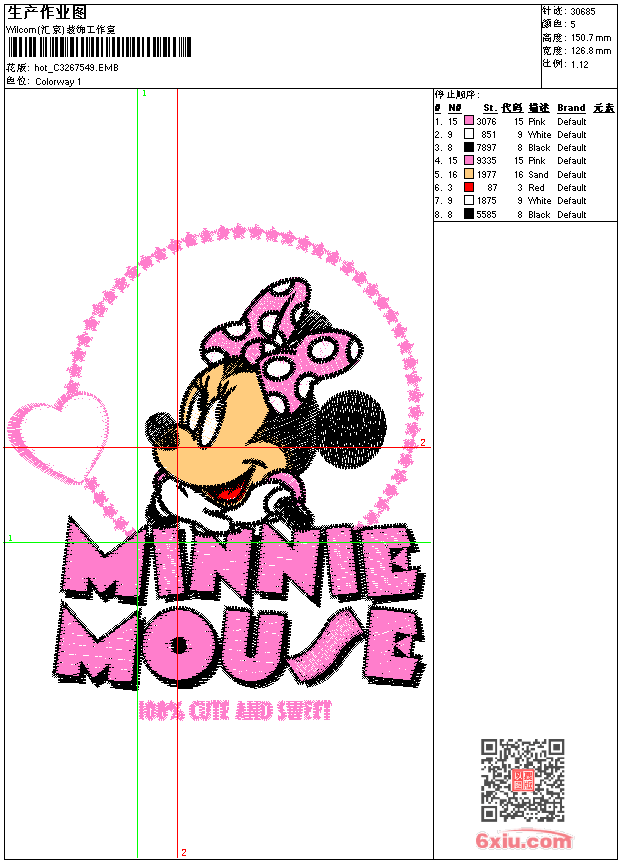Click the Default brand cell in the Red row
Viewport: 620px width, 860px height.
pos(571,188)
